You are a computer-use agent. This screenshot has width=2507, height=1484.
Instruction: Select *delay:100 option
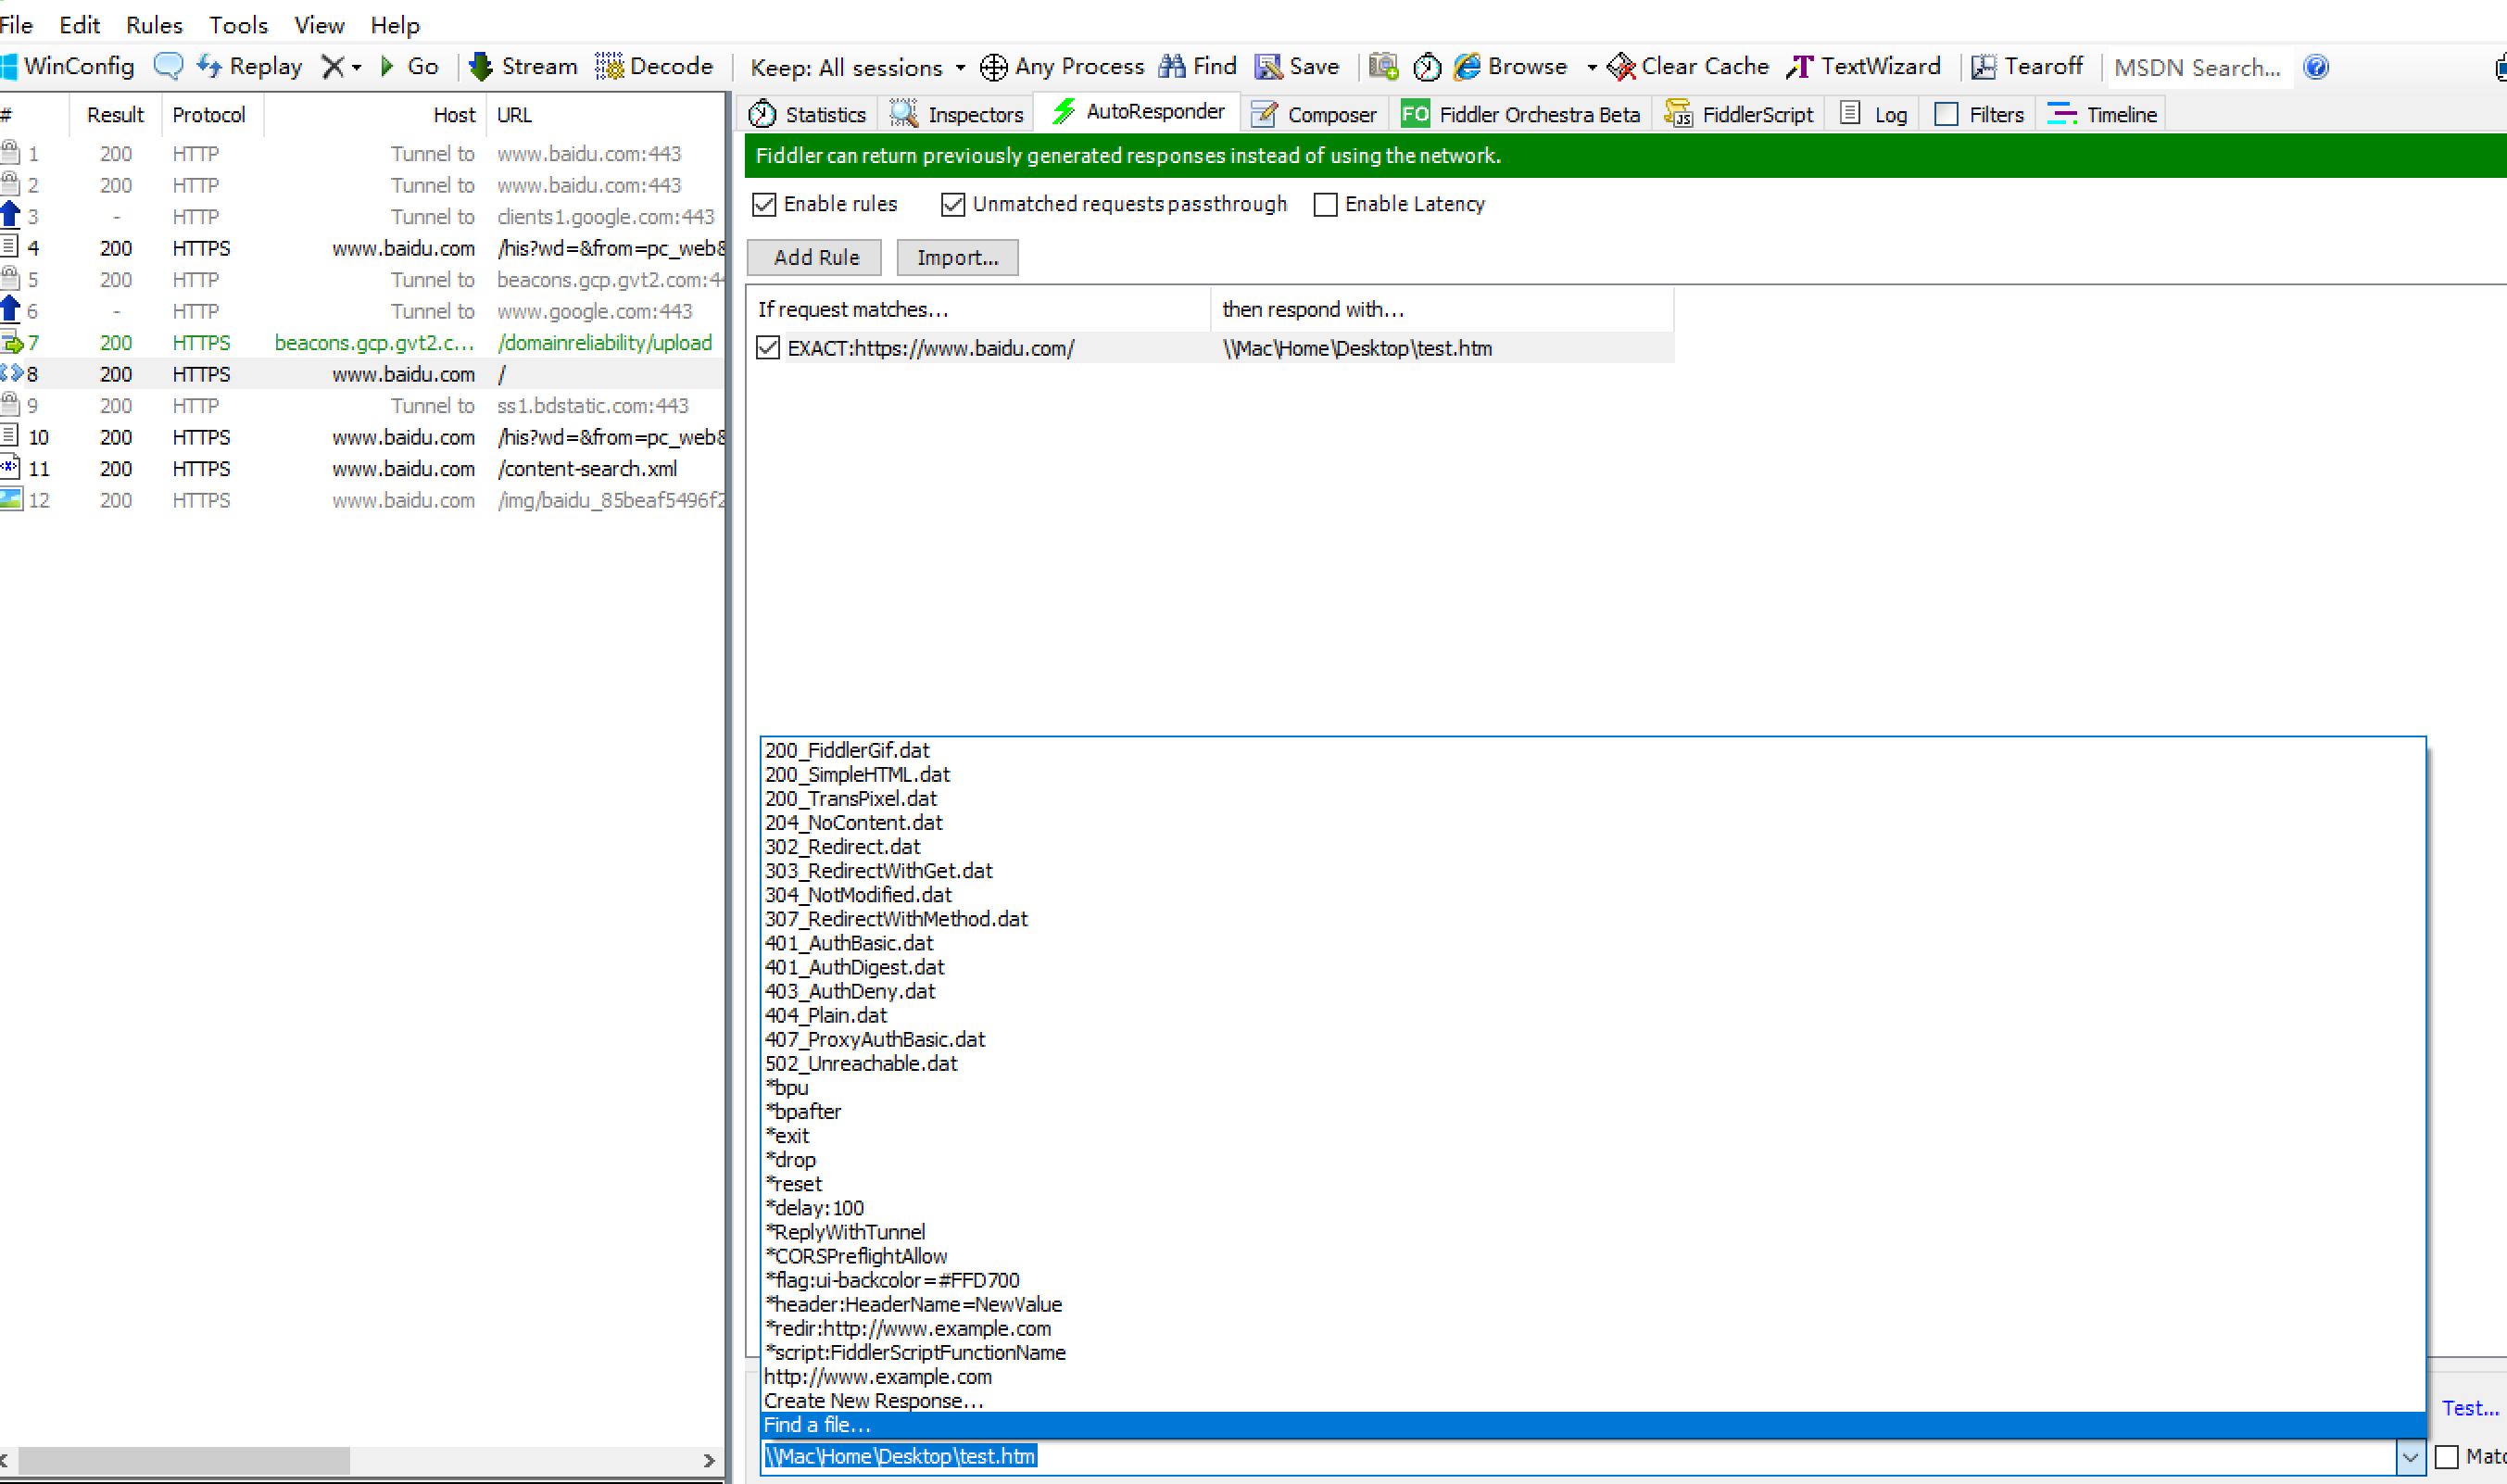pos(1592,1208)
